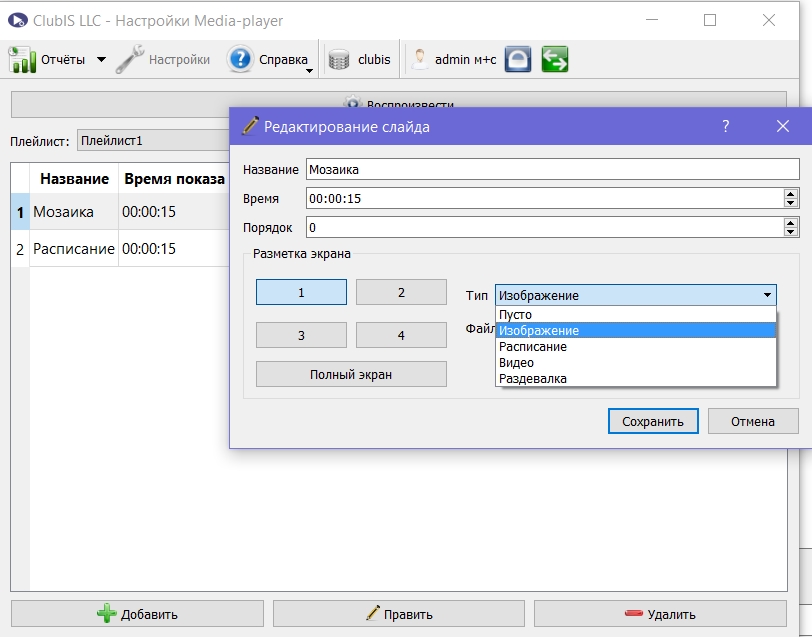Click the Название input field
This screenshot has height=637, width=812.
(553, 169)
